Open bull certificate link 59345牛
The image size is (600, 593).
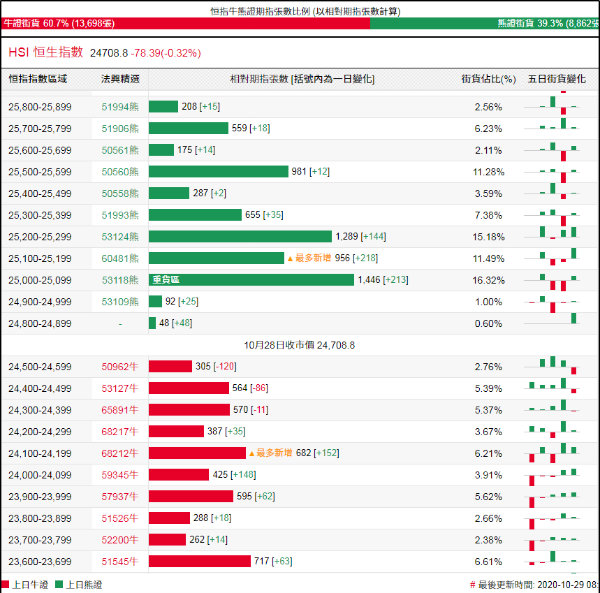pyautogui.click(x=119, y=475)
